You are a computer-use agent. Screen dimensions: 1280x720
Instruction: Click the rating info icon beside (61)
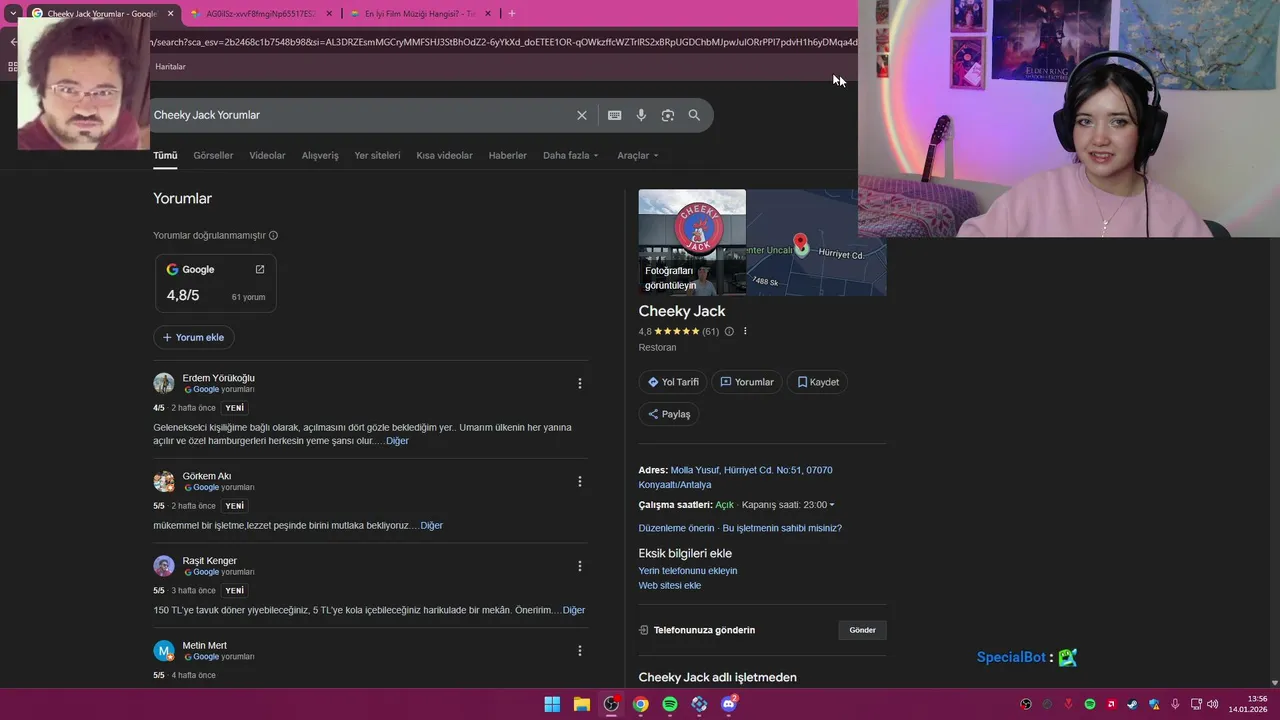coord(729,331)
